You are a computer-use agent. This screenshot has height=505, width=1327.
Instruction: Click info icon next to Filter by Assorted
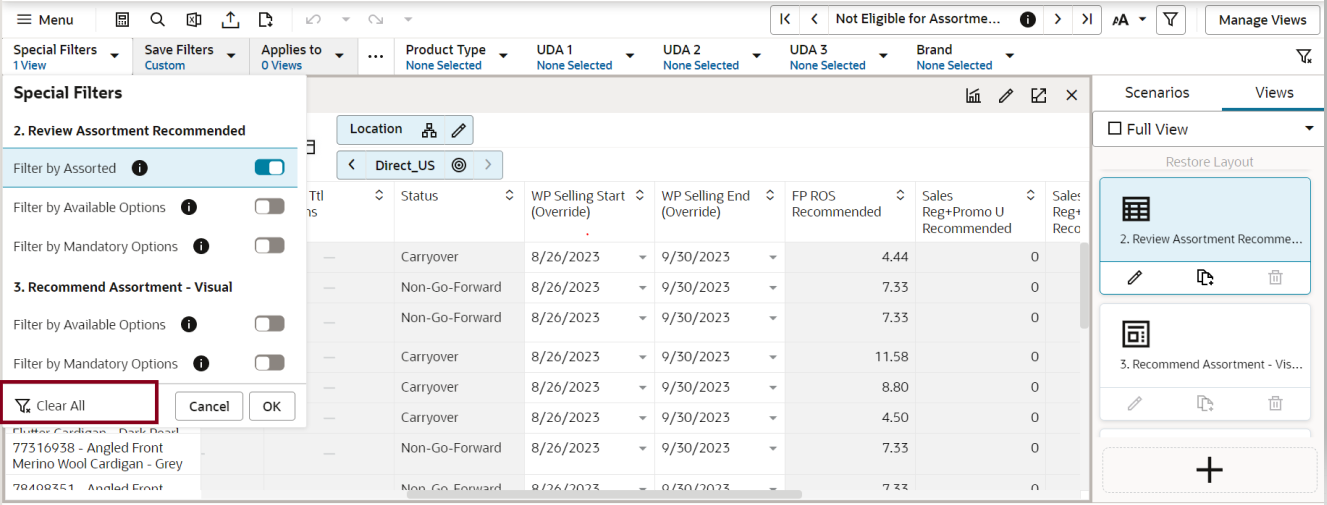[x=140, y=168]
